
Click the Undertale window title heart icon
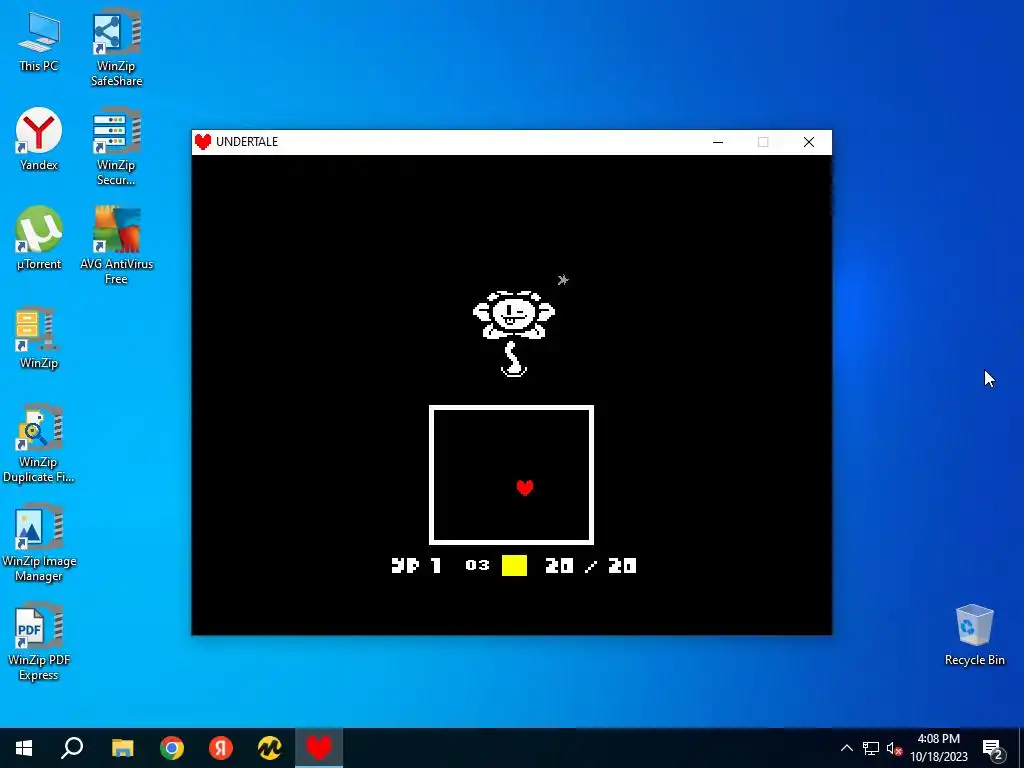[203, 142]
